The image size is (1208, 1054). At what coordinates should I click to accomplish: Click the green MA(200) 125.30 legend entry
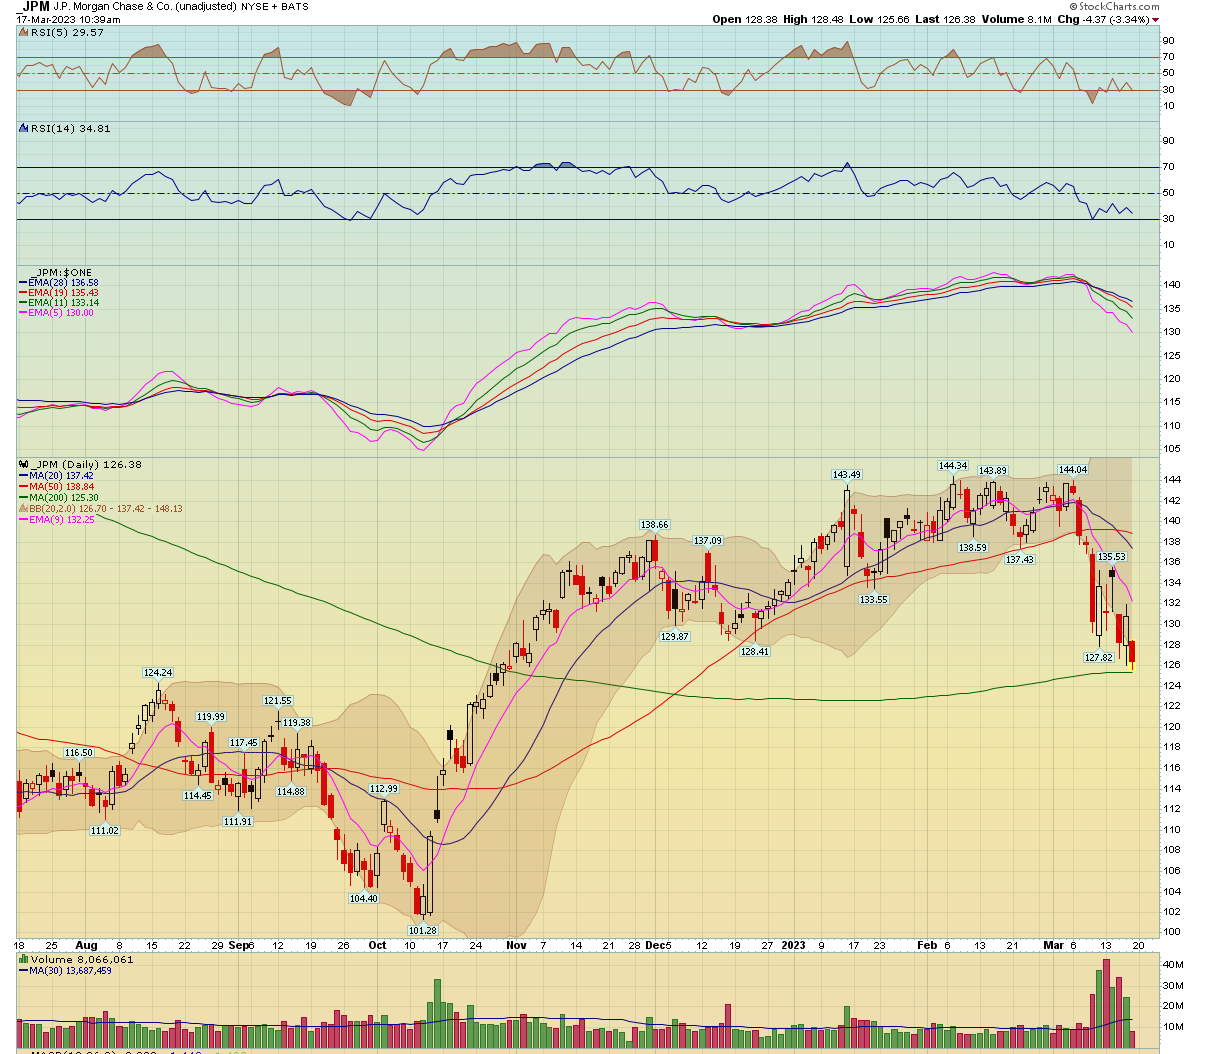tap(63, 498)
